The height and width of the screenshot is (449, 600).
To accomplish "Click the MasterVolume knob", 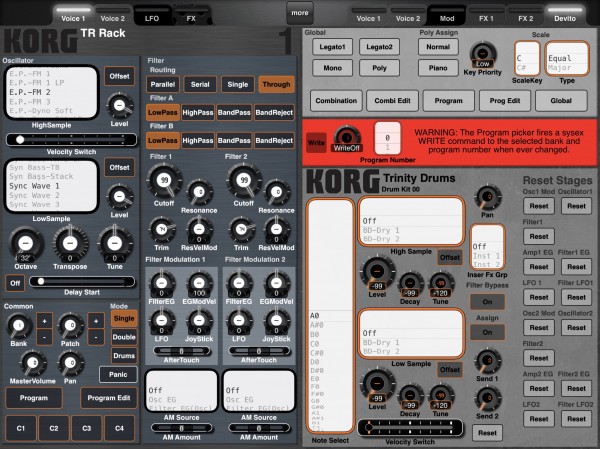I will (x=33, y=363).
